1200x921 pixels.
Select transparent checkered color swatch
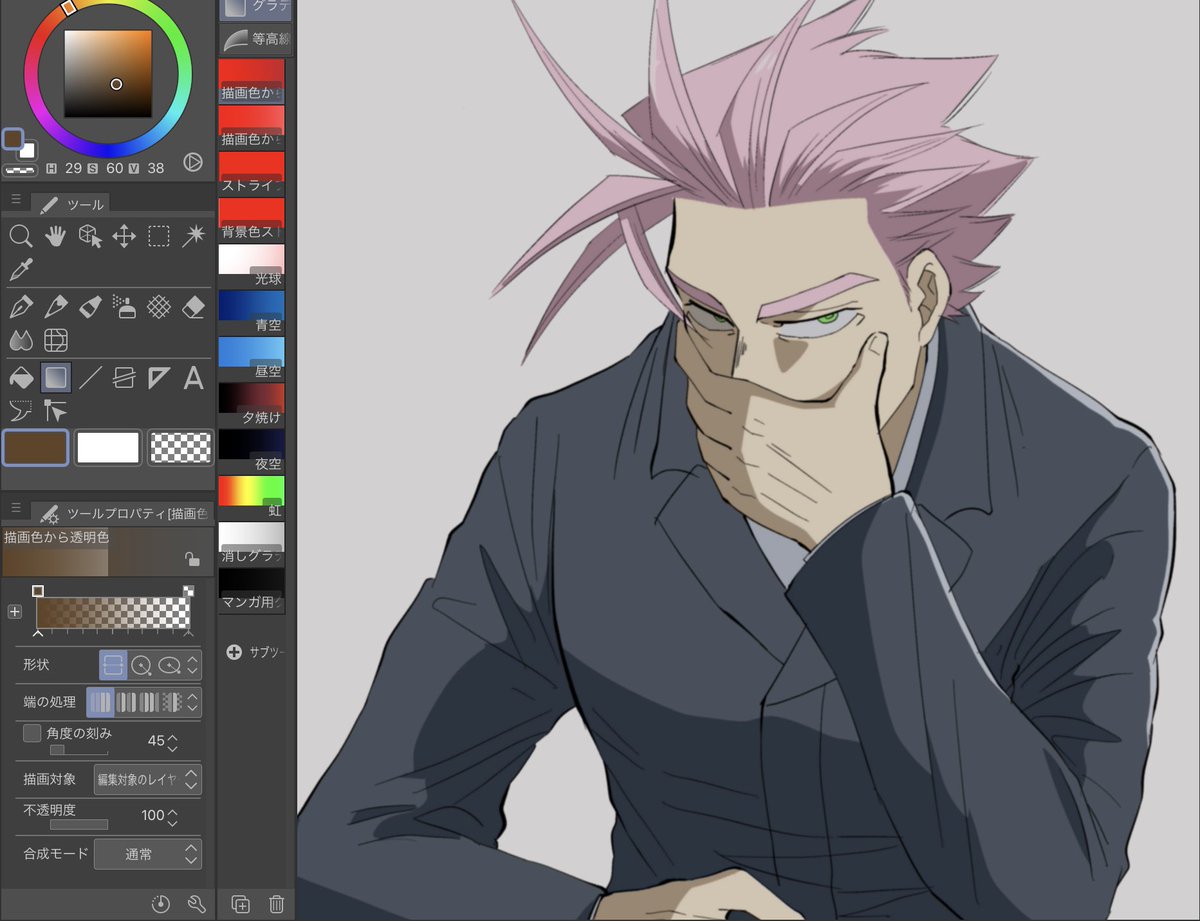click(181, 448)
